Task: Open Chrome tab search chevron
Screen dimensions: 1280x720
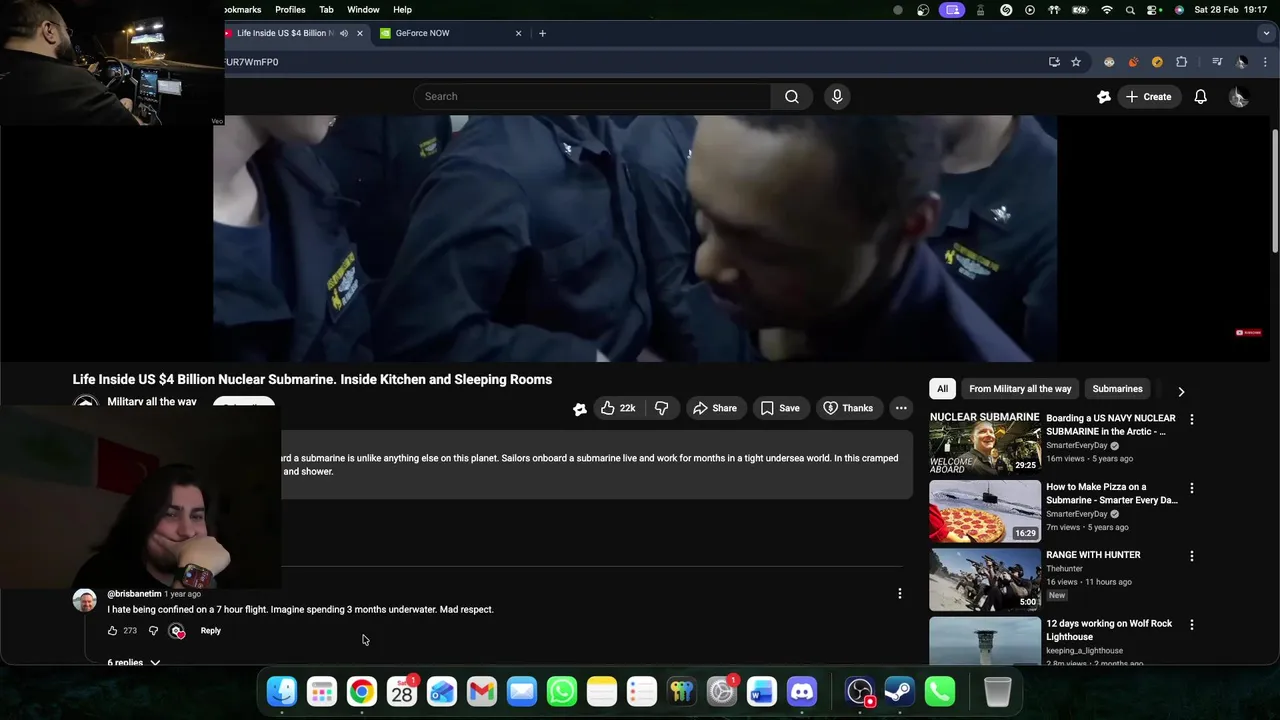Action: pyautogui.click(x=1266, y=33)
